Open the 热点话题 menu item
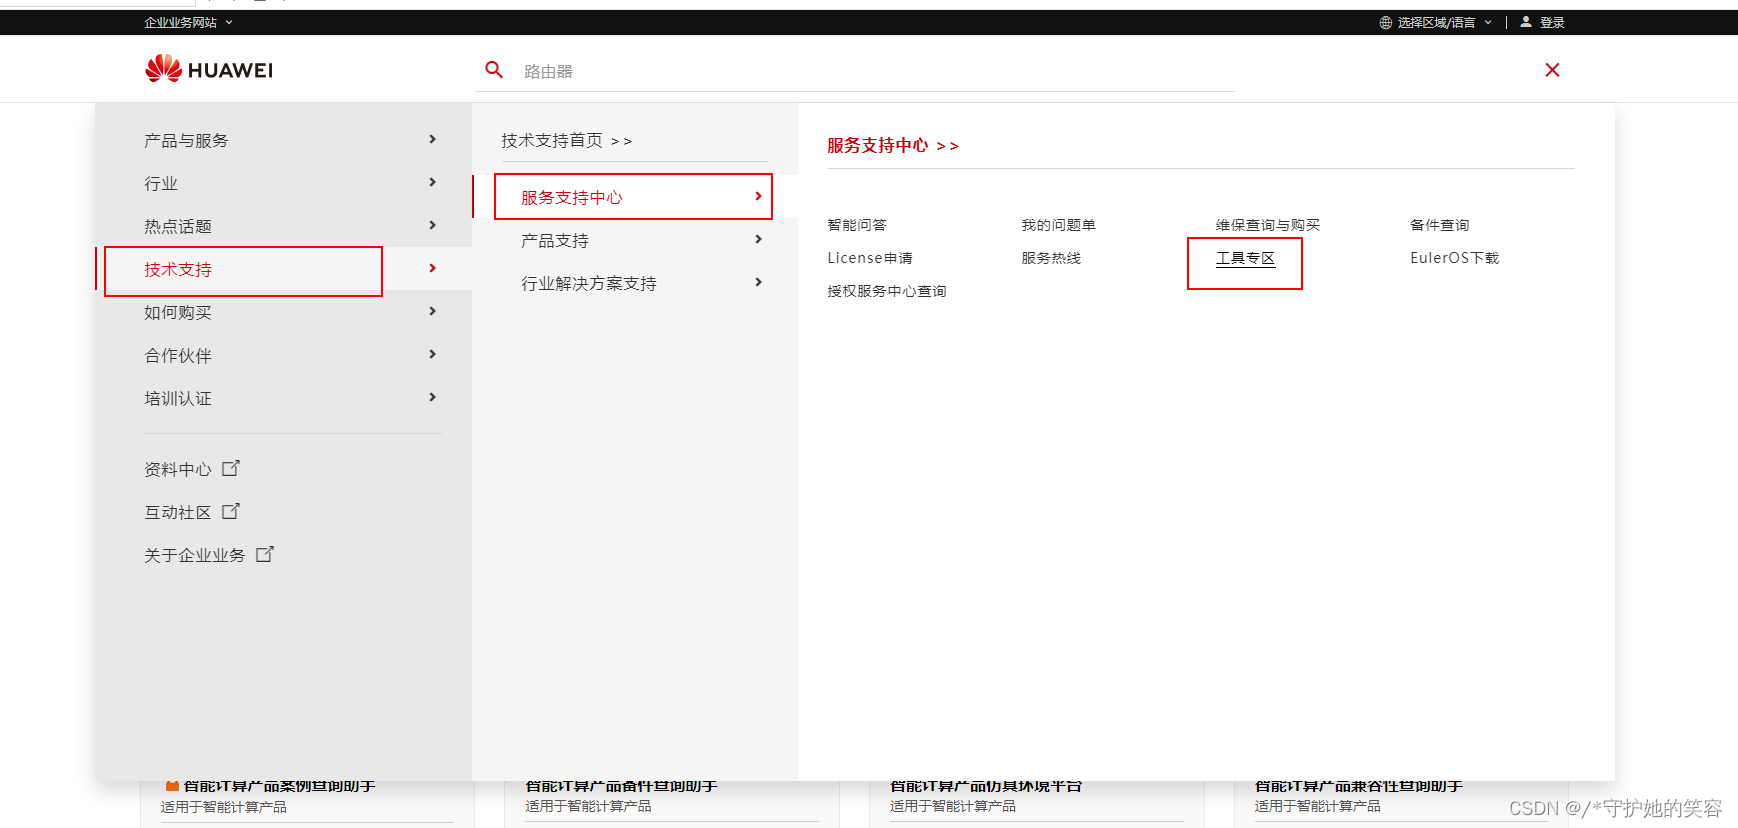Screen dimensions: 1738x828 coord(178,227)
